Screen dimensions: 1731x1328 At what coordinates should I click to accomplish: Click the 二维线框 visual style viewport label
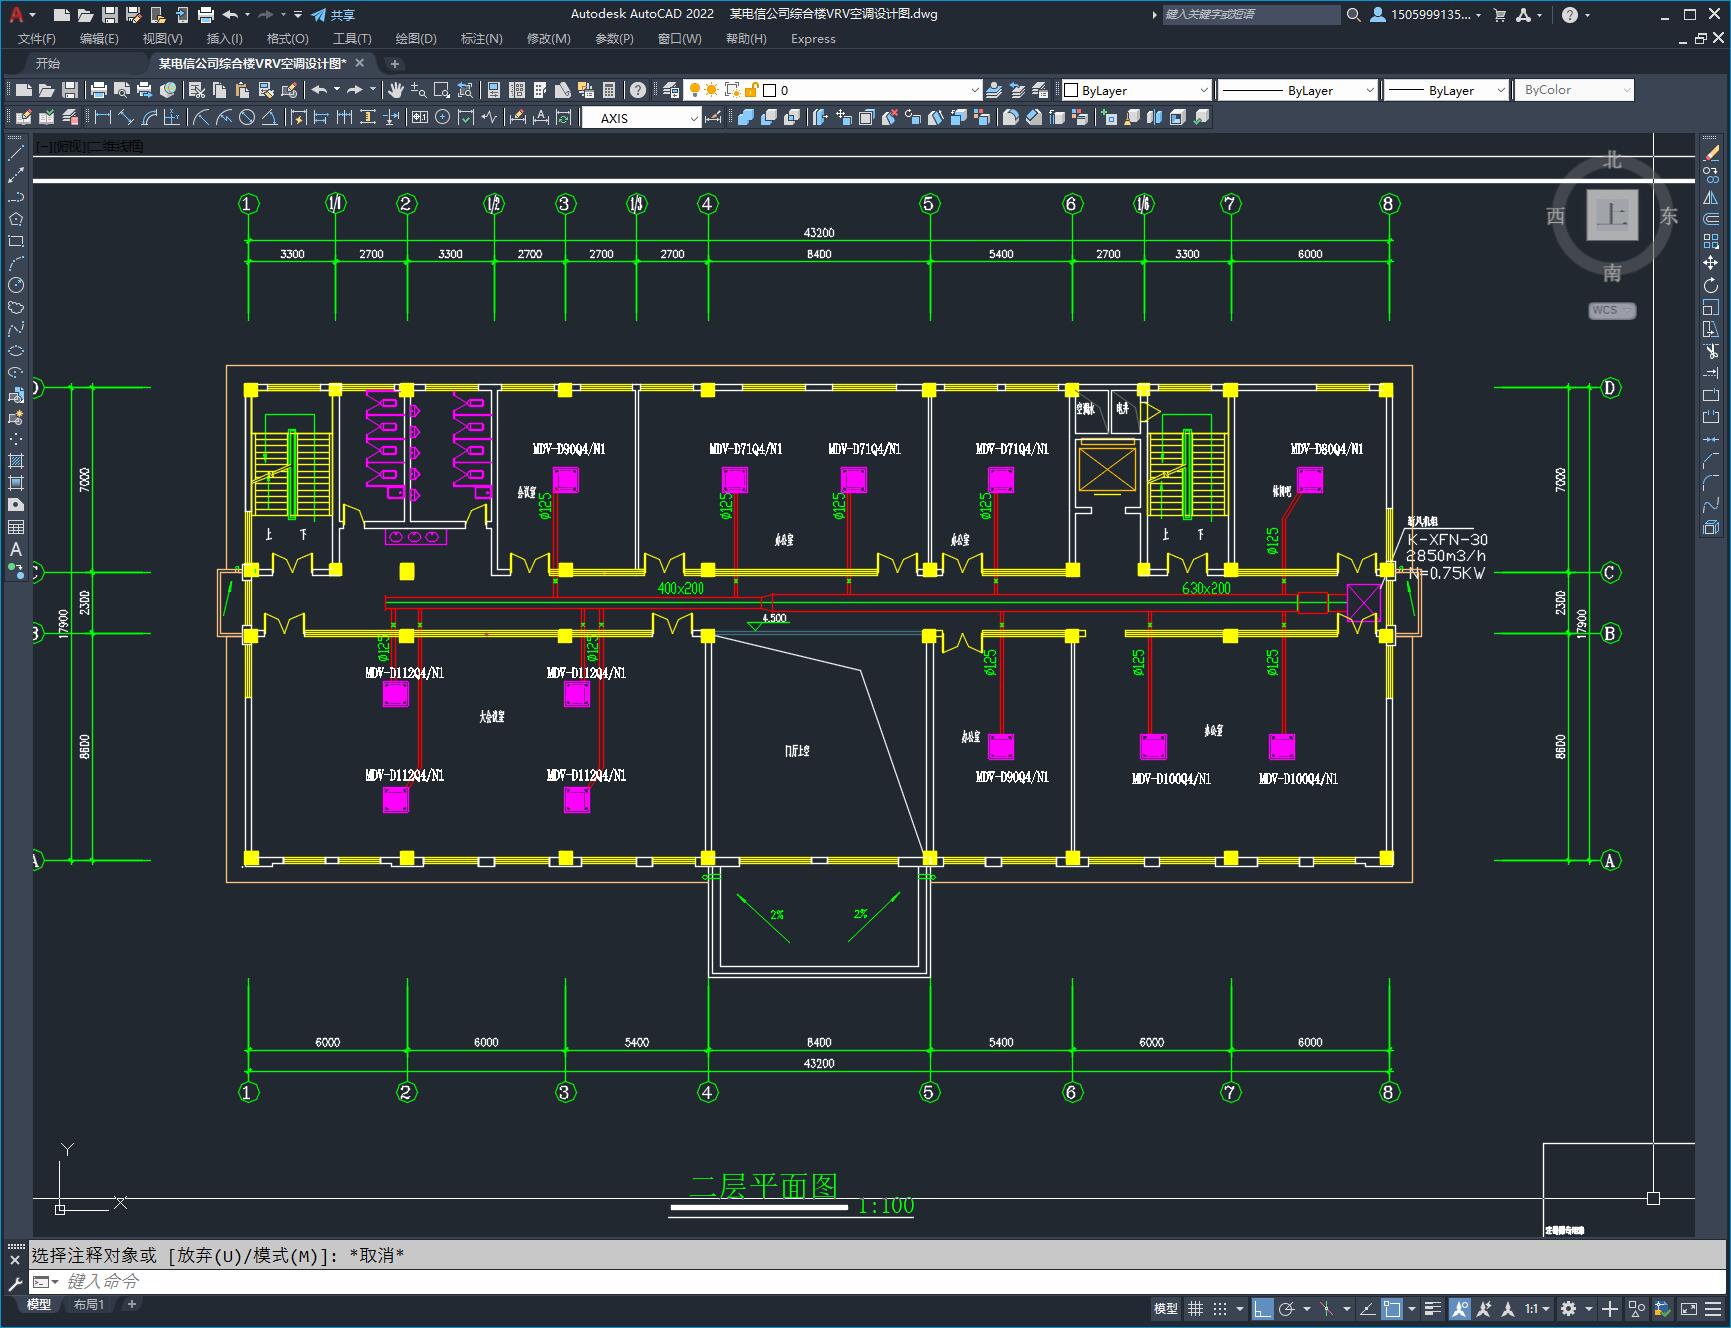tap(116, 146)
